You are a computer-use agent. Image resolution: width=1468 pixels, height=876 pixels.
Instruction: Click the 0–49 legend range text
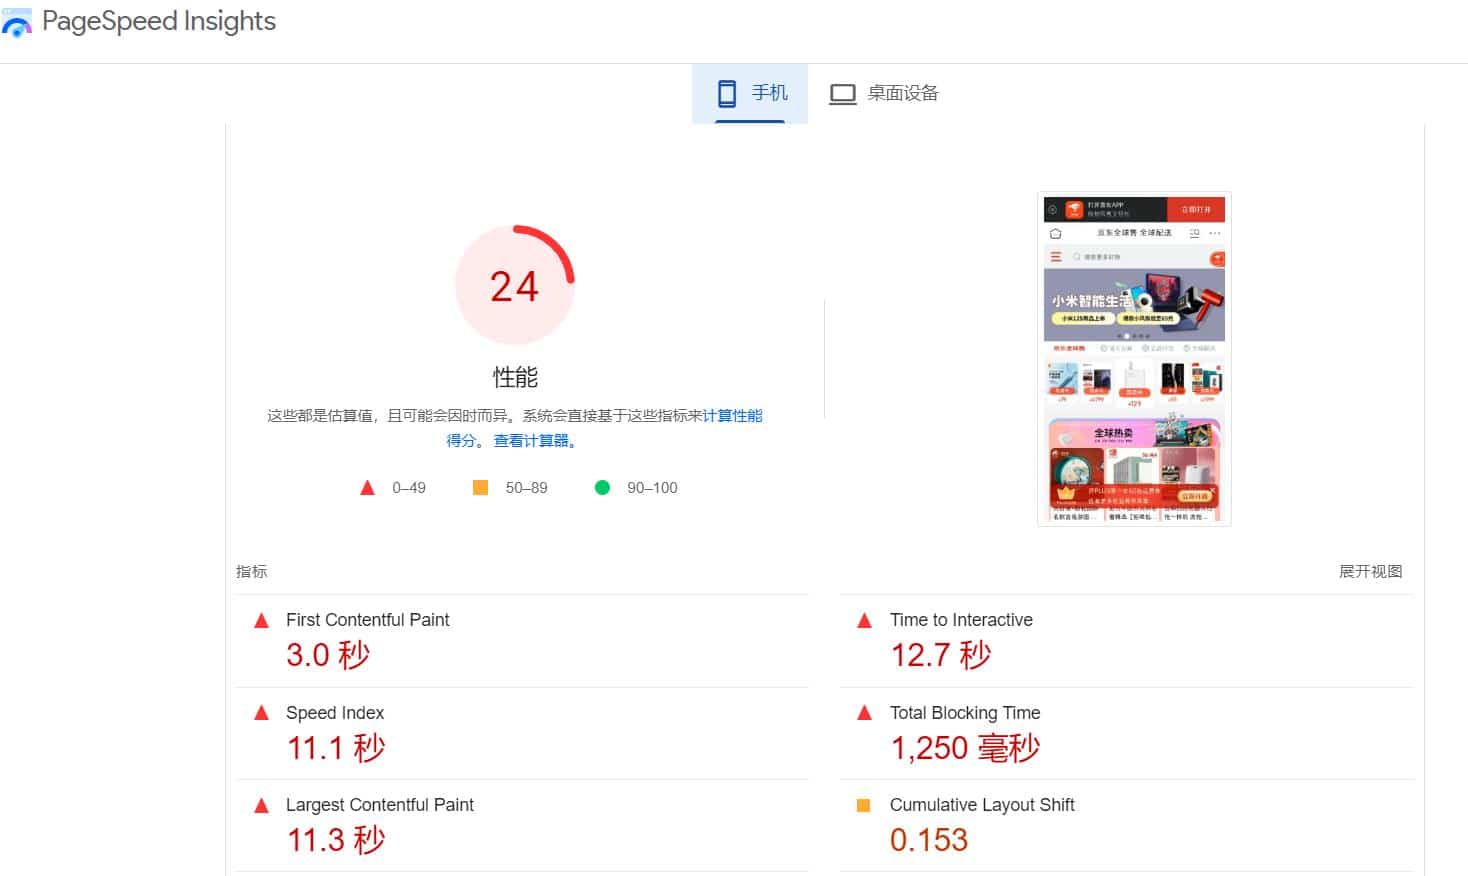point(409,488)
